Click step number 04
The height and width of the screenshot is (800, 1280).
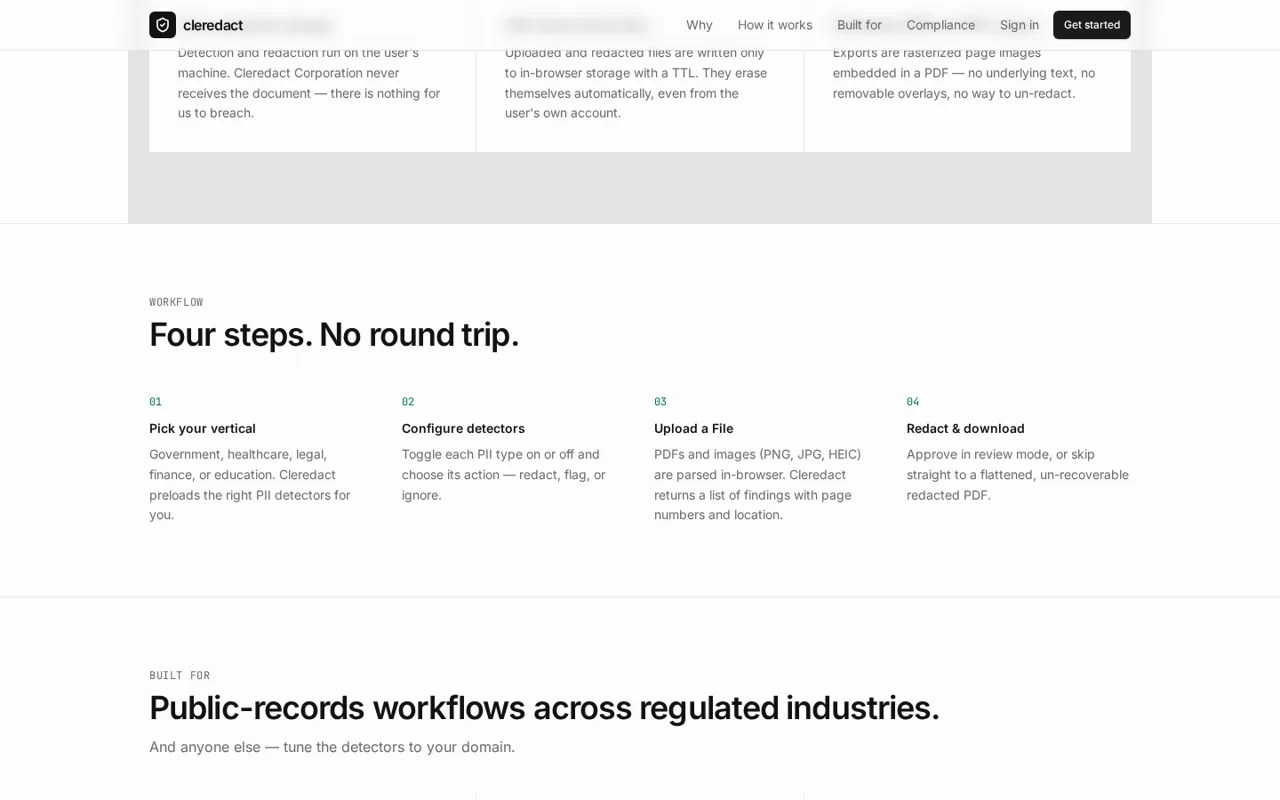913,402
